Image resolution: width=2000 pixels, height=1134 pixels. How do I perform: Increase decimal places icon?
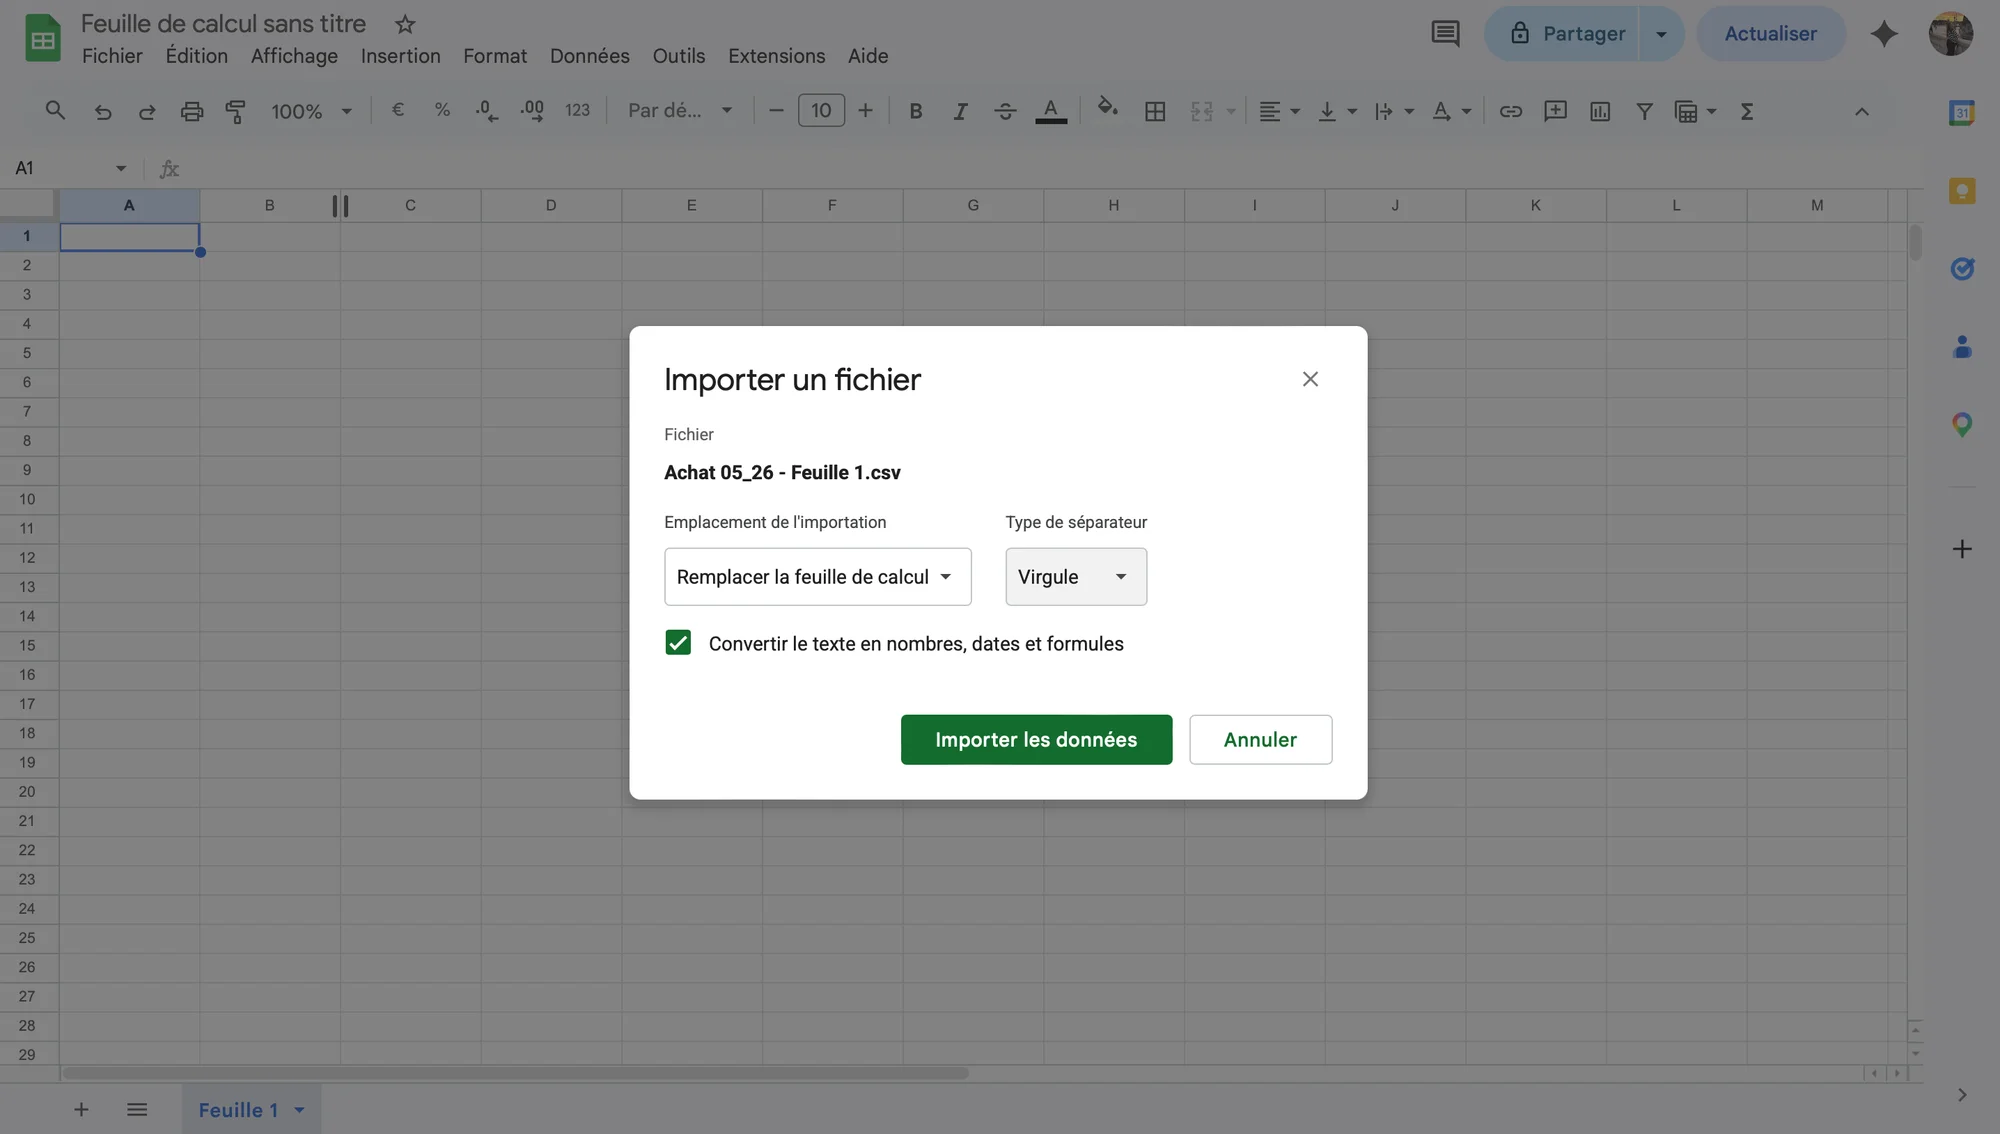click(532, 111)
